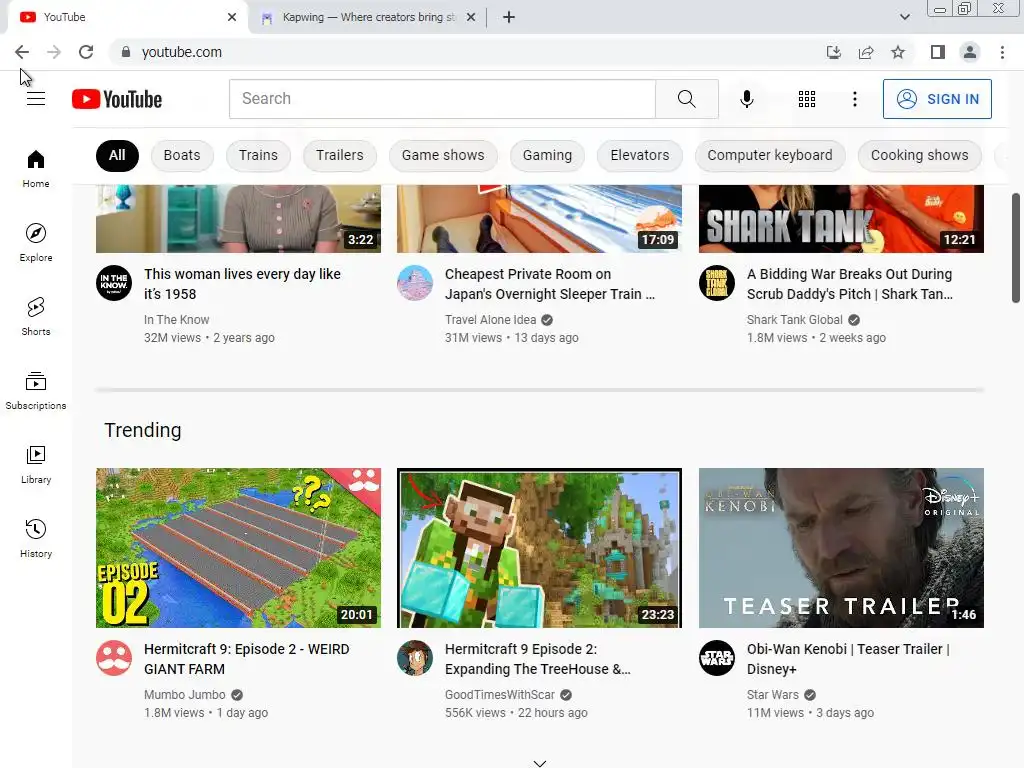
Task: Select the Game shows filter chip
Action: point(443,155)
